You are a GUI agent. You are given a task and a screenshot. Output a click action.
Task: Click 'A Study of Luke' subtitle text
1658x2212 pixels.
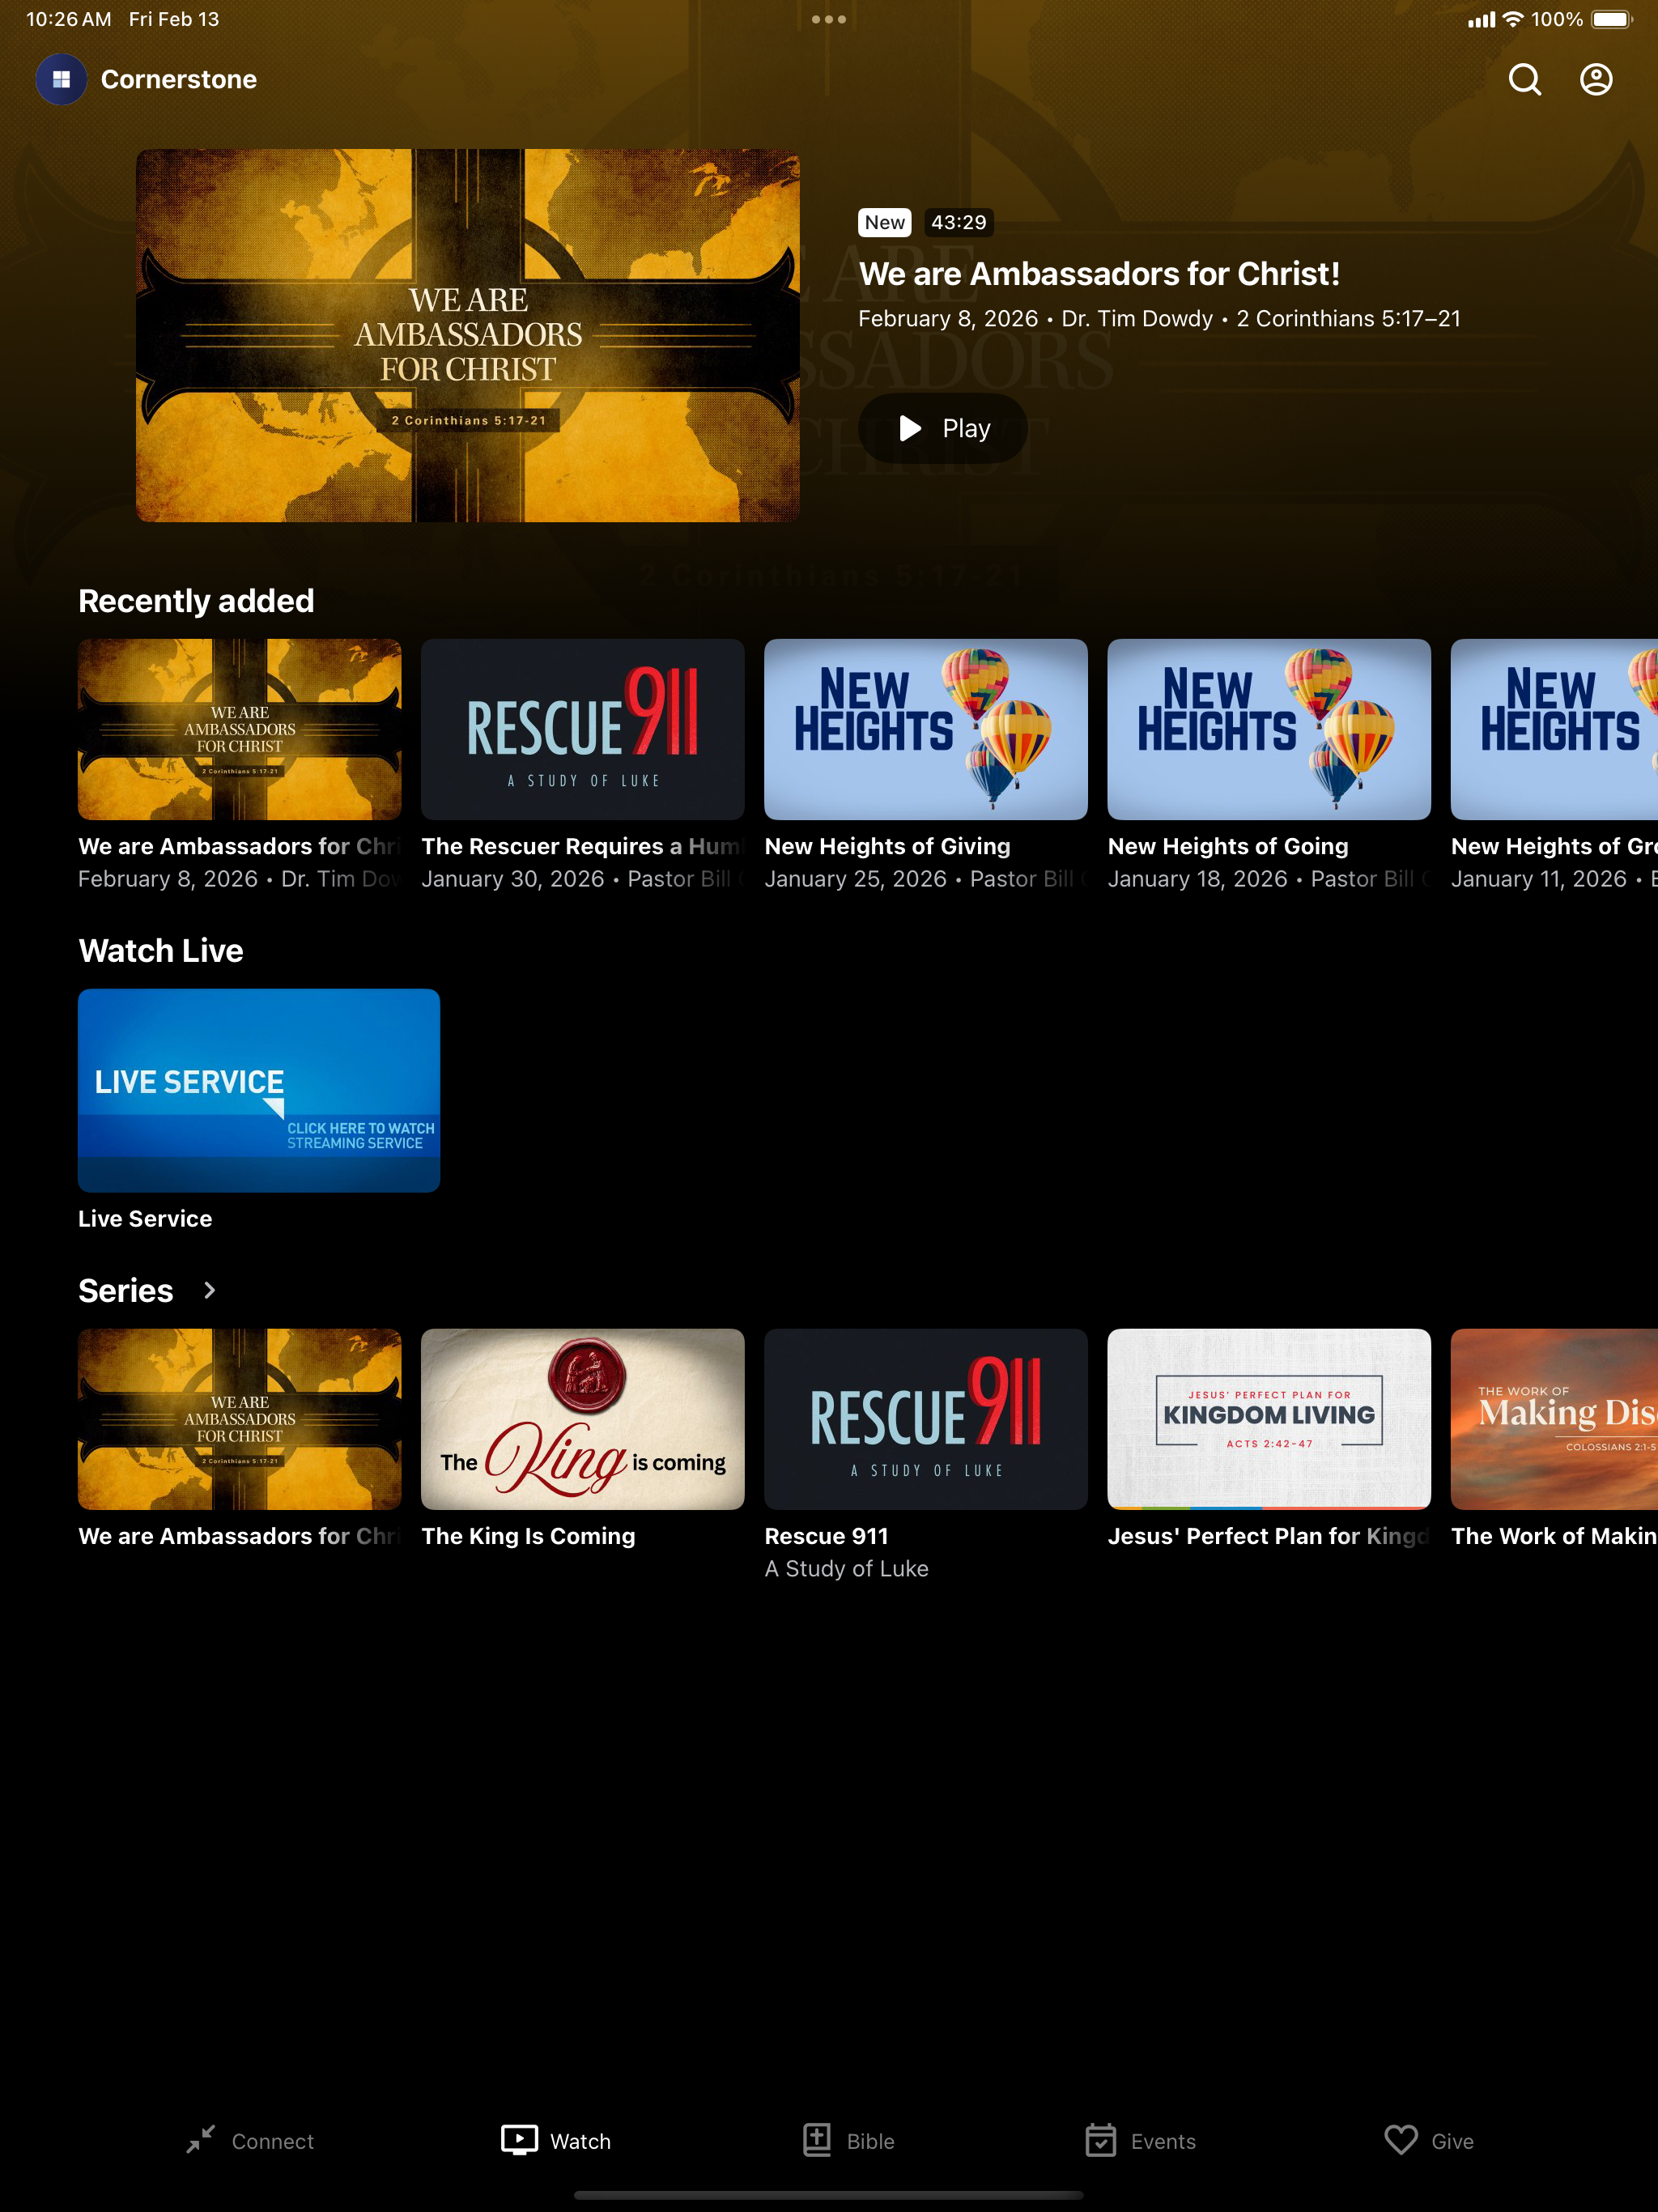846,1568
